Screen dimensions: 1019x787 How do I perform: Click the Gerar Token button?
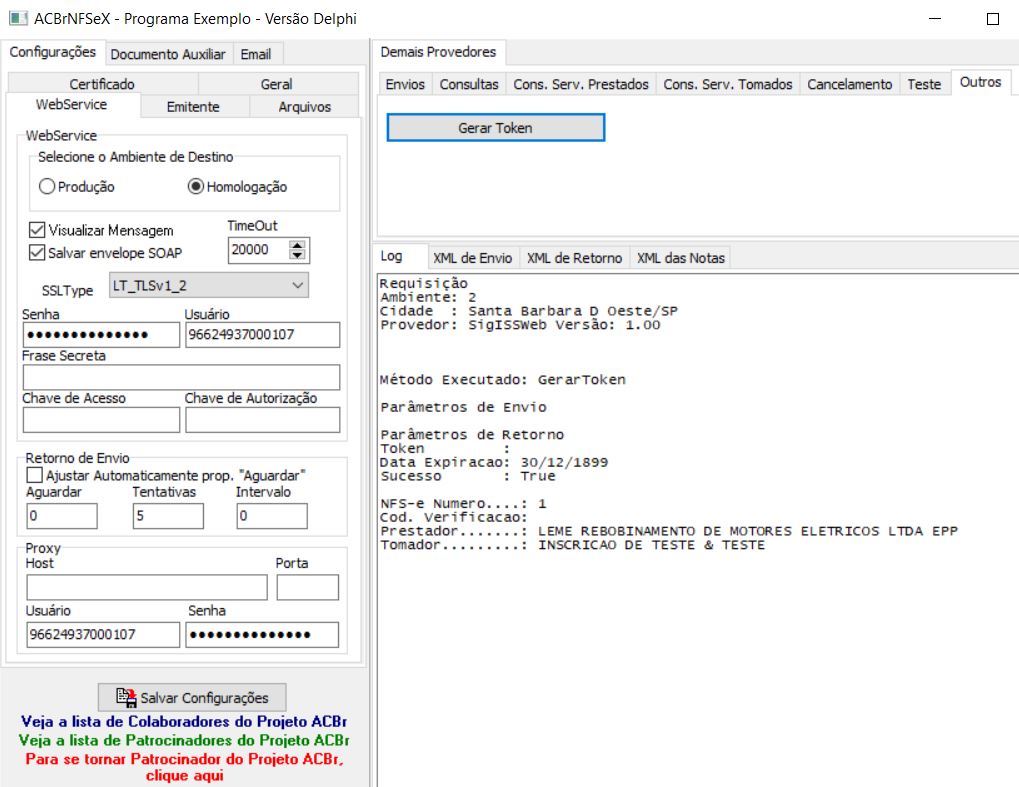point(496,127)
